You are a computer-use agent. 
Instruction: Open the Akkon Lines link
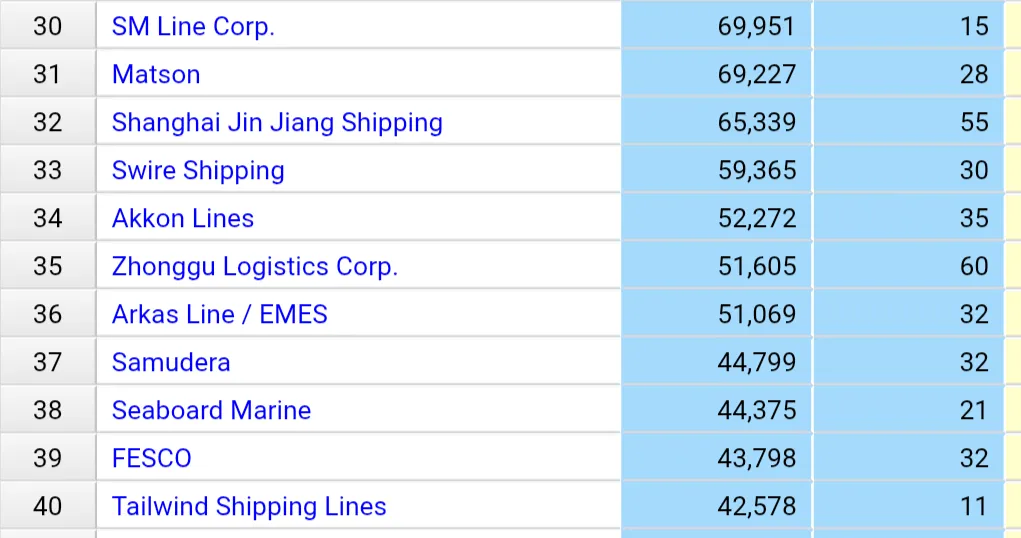pos(182,218)
